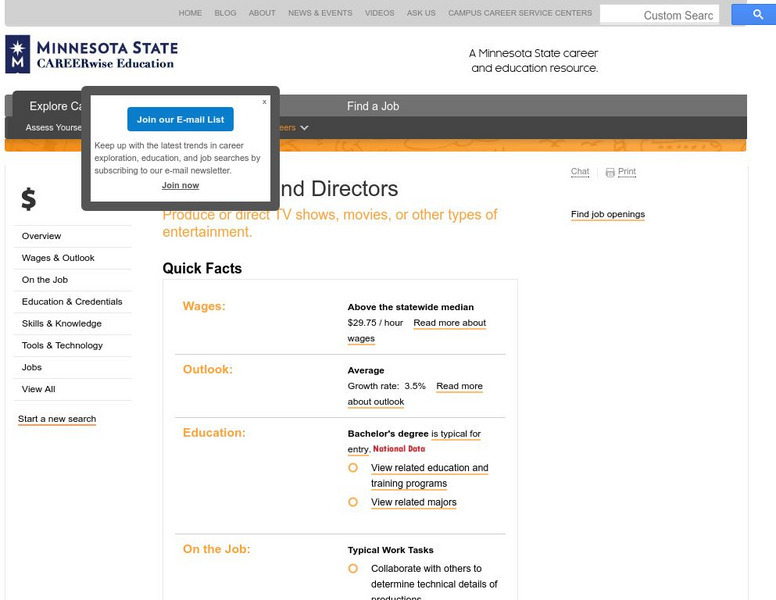Click the Quick Facts heading
Screen dimensions: 776x600
tap(202, 268)
